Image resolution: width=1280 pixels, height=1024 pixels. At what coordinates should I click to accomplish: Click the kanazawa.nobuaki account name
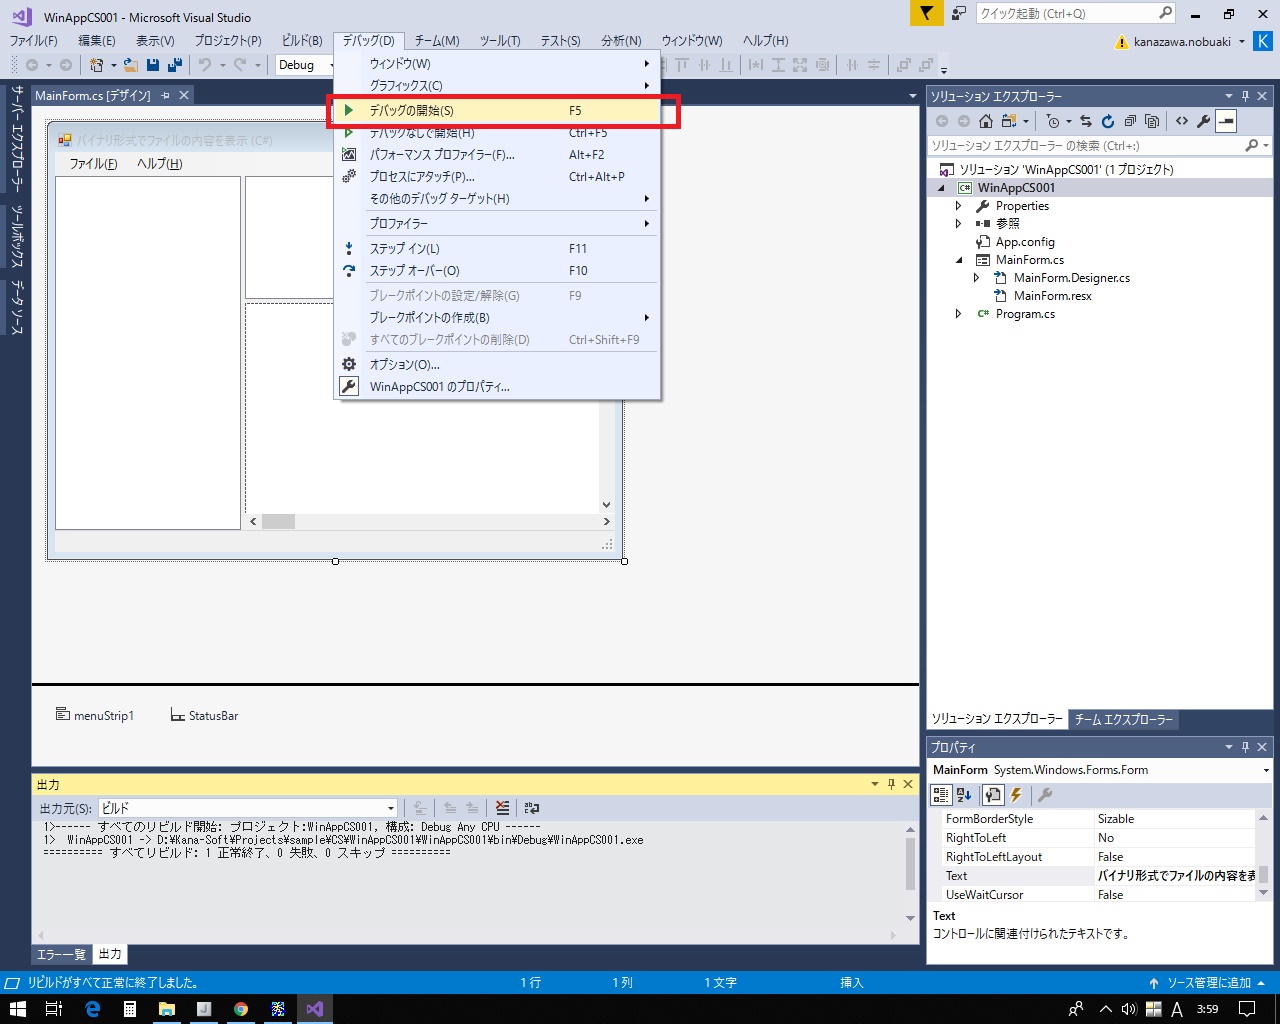[1182, 42]
